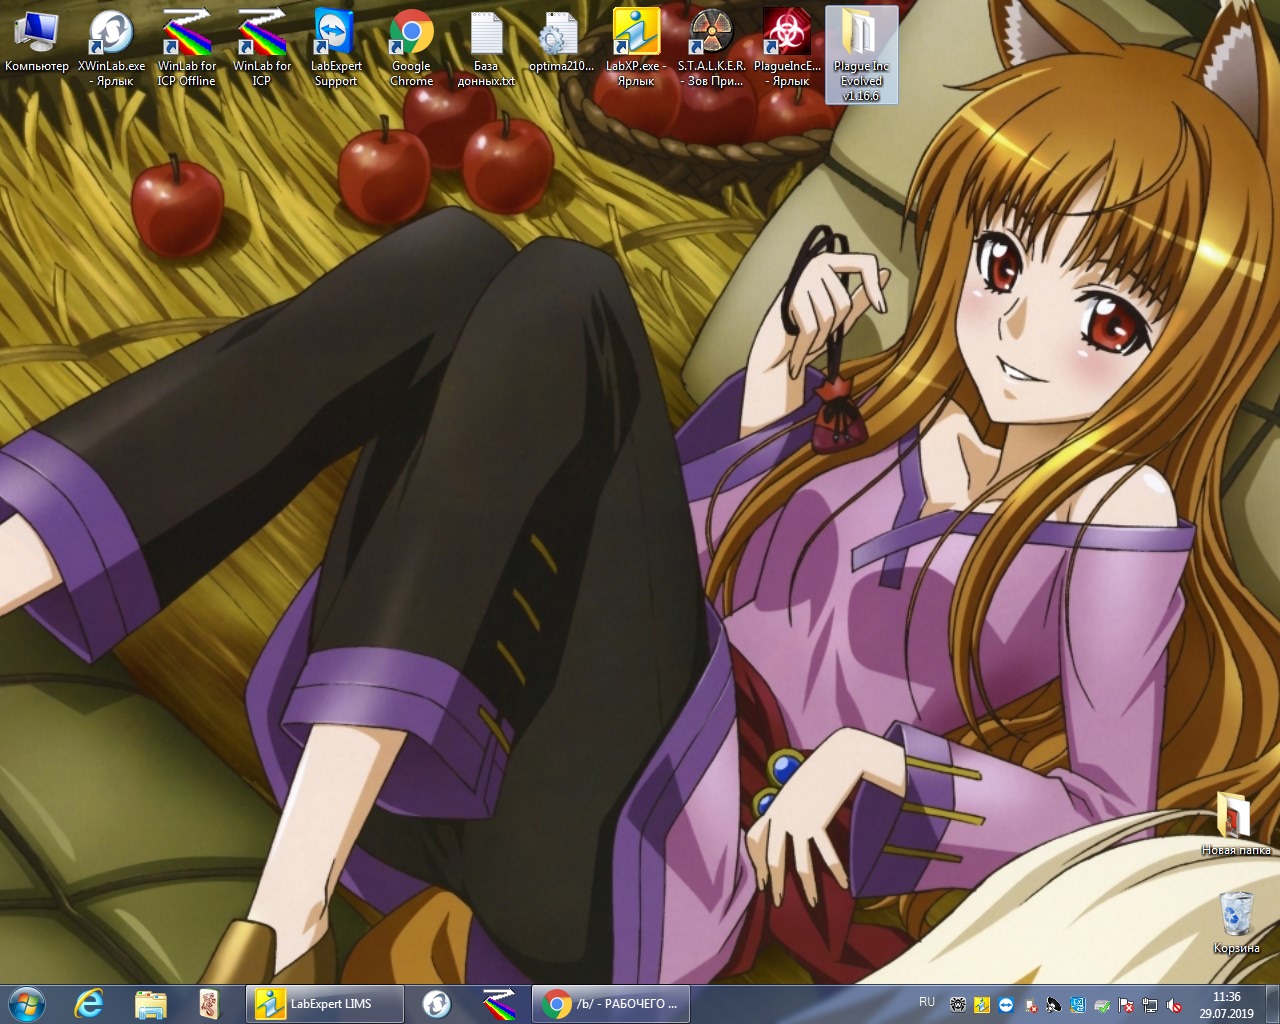Open the XWinLab taskbar icon
The image size is (1280, 1024).
pos(437,1003)
